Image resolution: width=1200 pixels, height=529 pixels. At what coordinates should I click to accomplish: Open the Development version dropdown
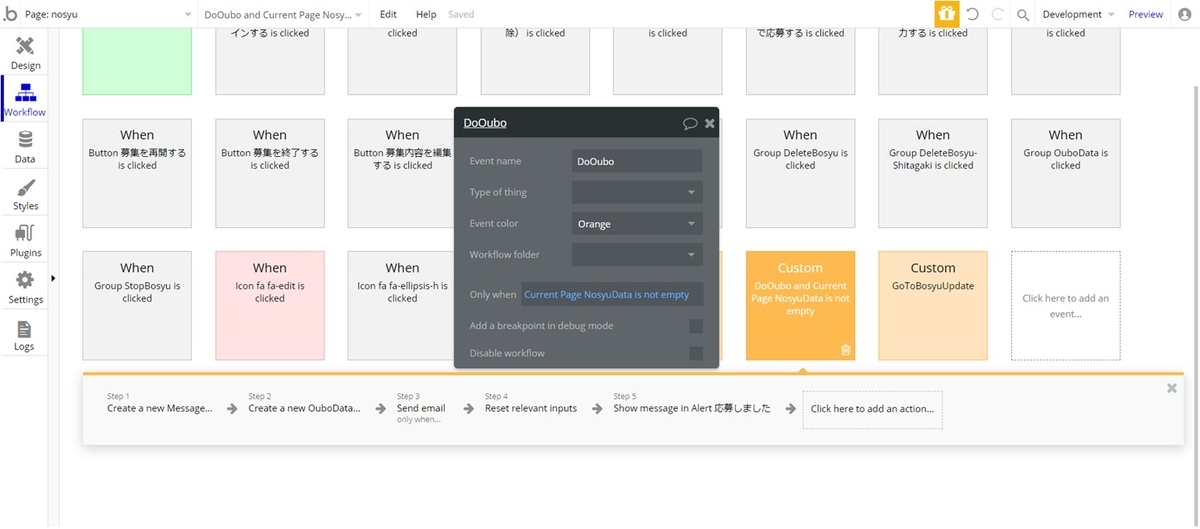(1078, 14)
